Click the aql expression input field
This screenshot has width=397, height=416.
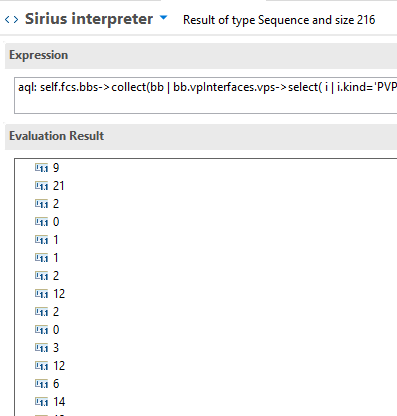[x=205, y=95]
